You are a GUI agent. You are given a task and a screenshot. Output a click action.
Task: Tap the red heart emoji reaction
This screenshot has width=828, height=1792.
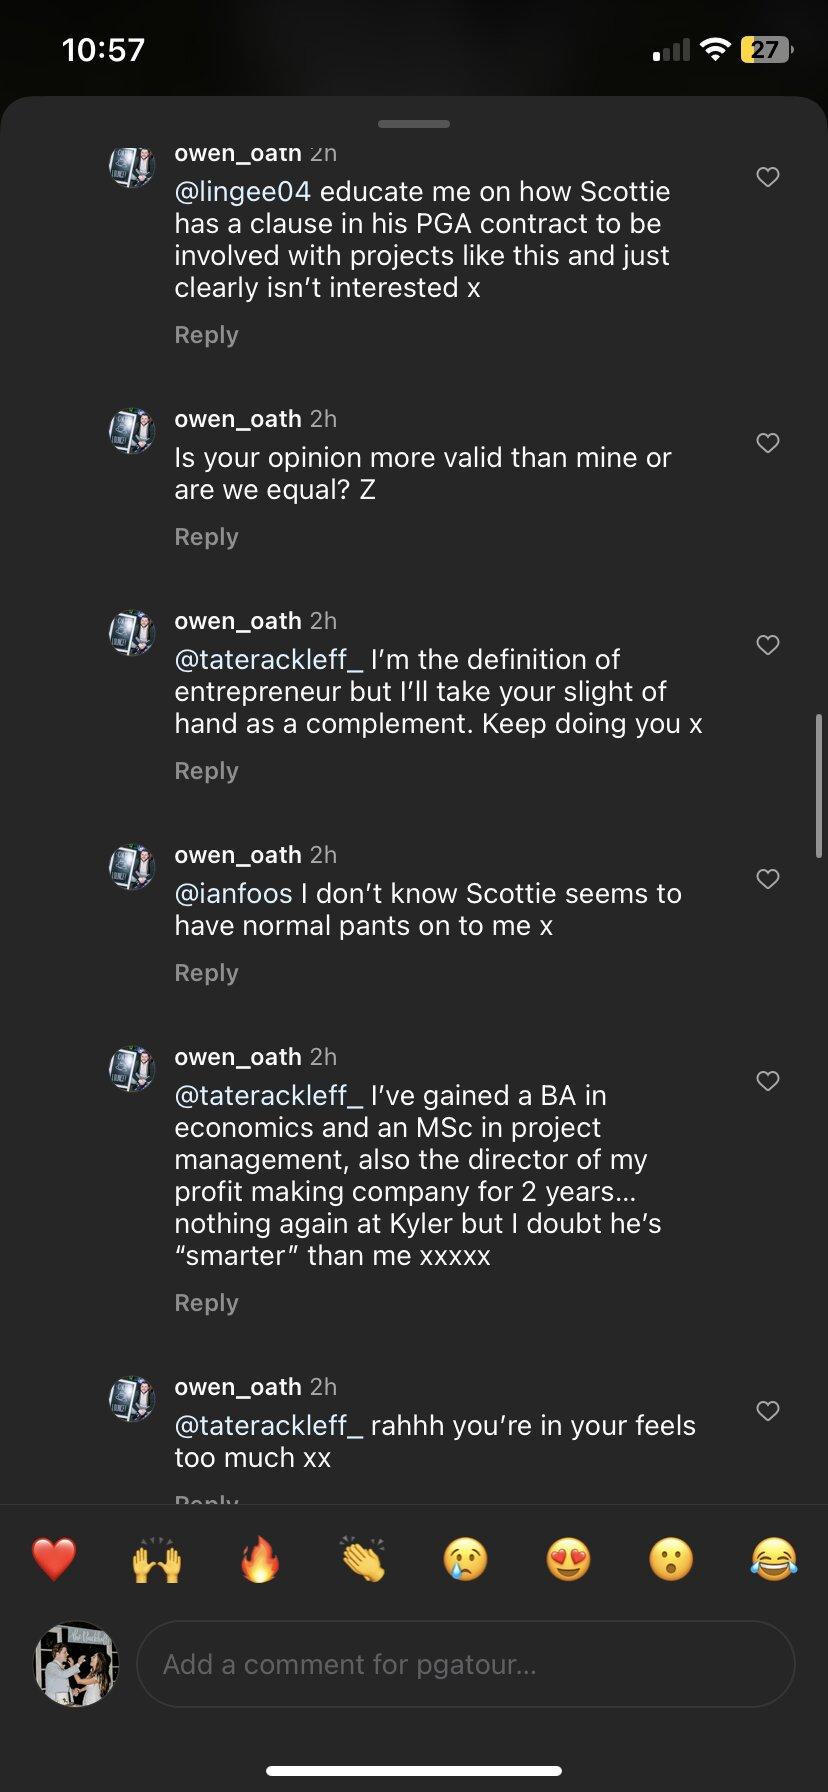pos(54,1559)
